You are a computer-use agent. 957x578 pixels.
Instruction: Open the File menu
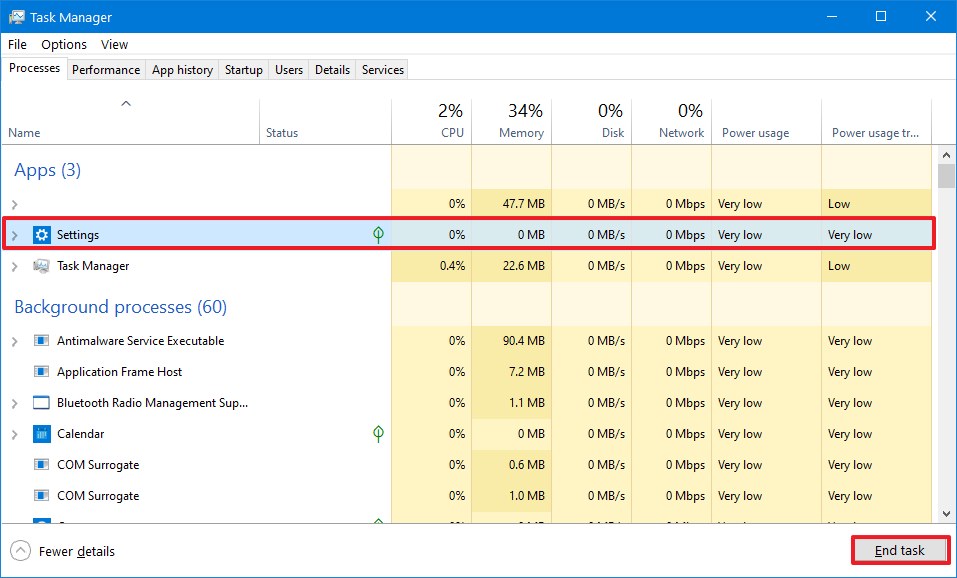[x=17, y=45]
